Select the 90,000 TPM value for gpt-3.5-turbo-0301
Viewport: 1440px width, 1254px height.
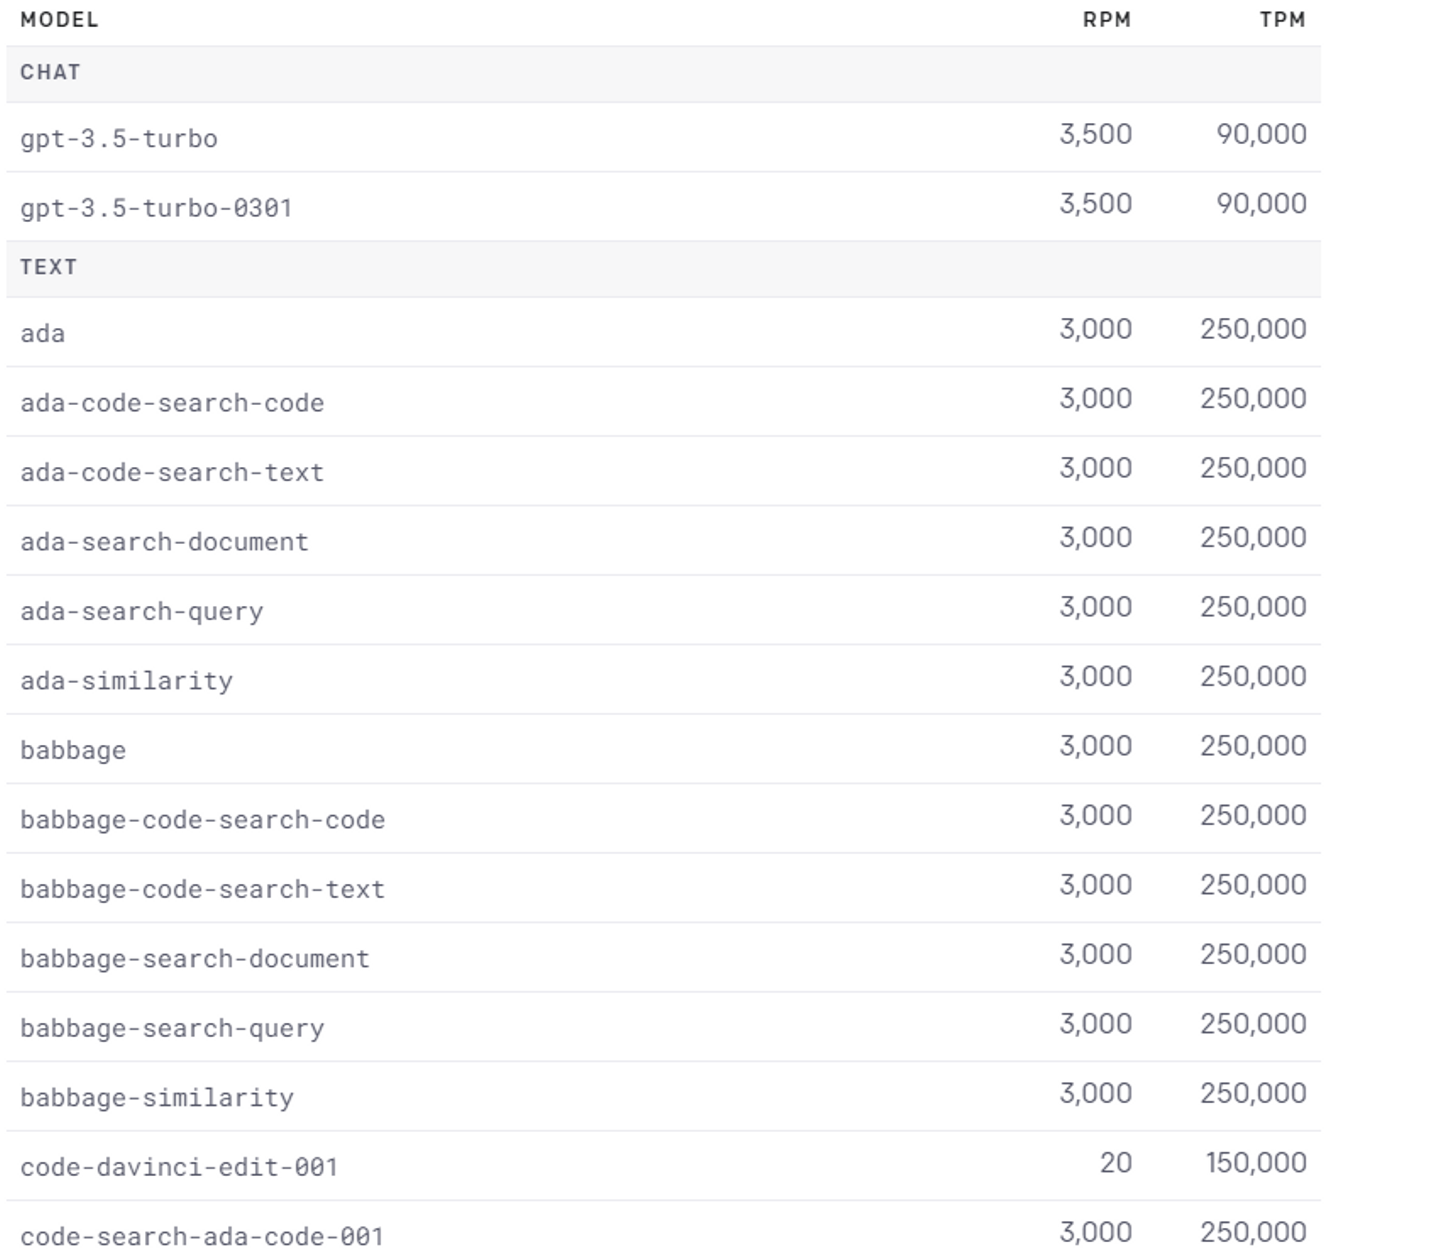click(1262, 204)
